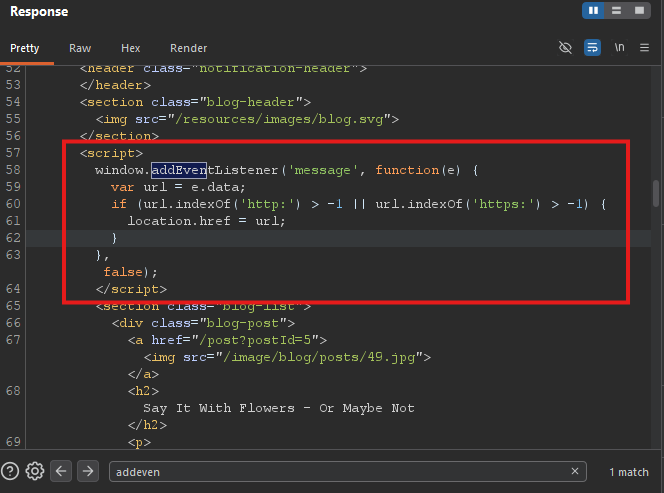Click the 'false);' code text
The height and width of the screenshot is (493, 664).
pos(130,272)
